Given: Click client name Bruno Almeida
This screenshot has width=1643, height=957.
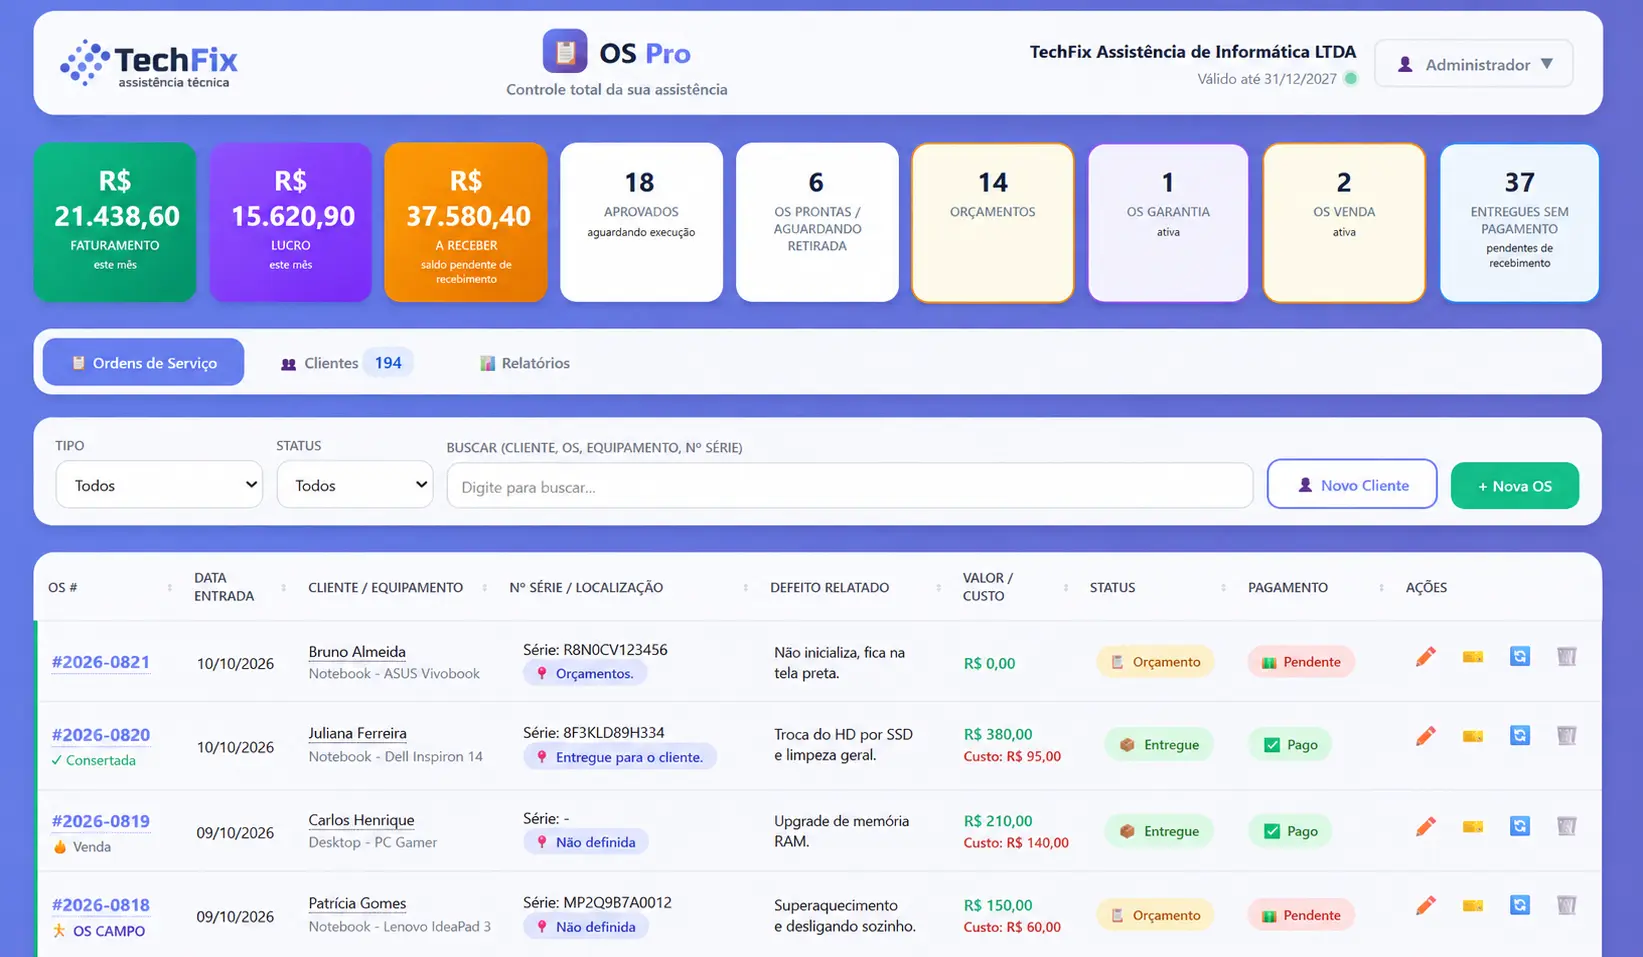Looking at the screenshot, I should [357, 652].
